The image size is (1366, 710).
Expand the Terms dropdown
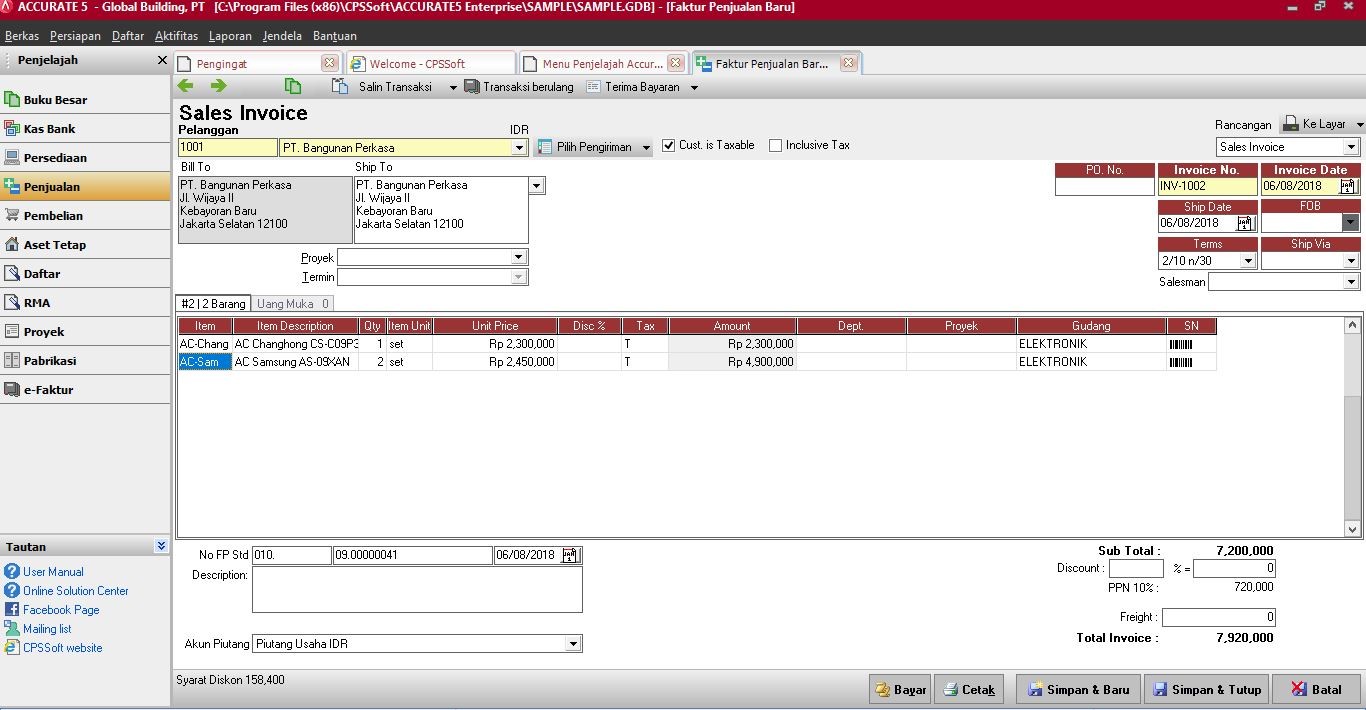[1247, 262]
